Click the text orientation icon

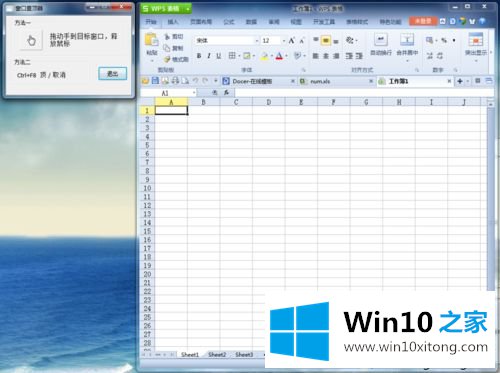(x=350, y=40)
